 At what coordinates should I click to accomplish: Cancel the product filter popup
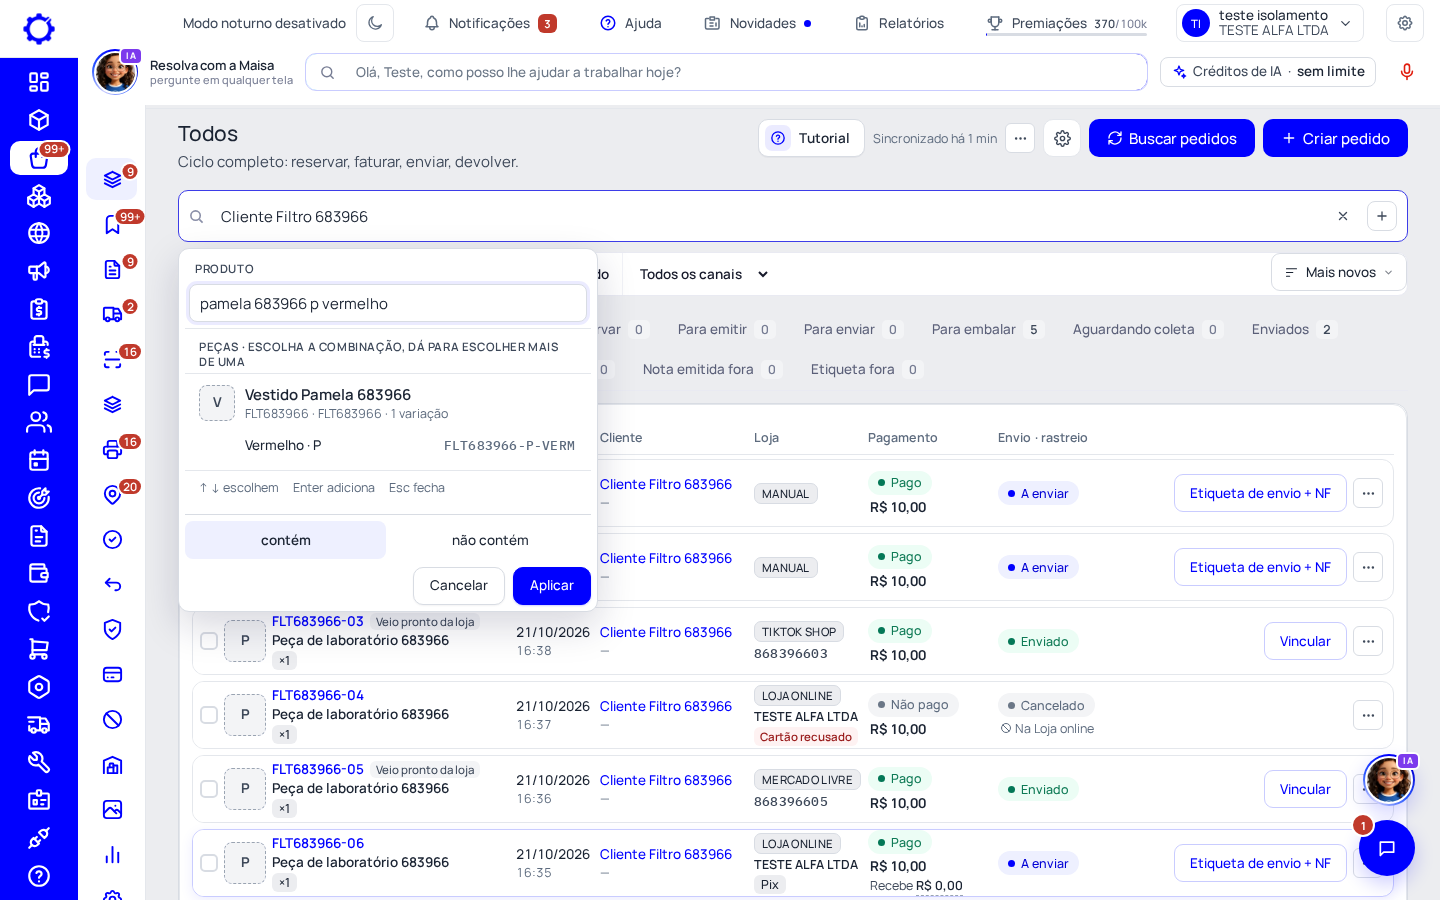459,586
